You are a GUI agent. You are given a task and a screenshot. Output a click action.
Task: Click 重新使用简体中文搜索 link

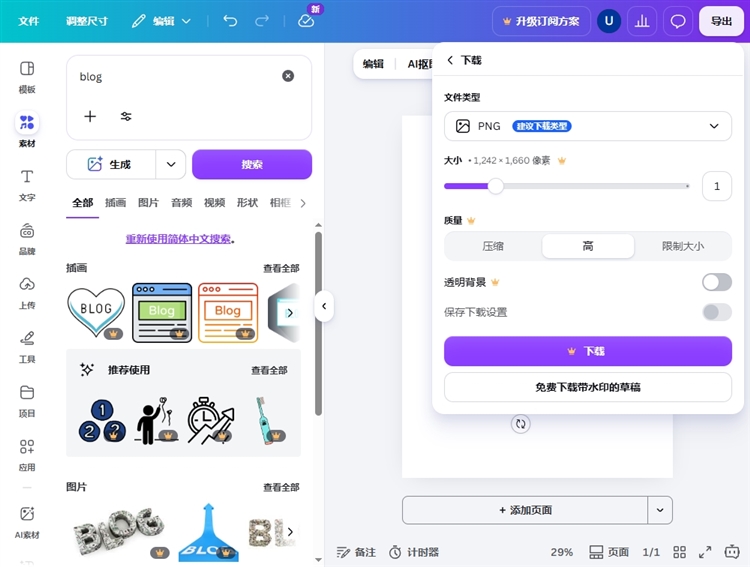[178, 239]
